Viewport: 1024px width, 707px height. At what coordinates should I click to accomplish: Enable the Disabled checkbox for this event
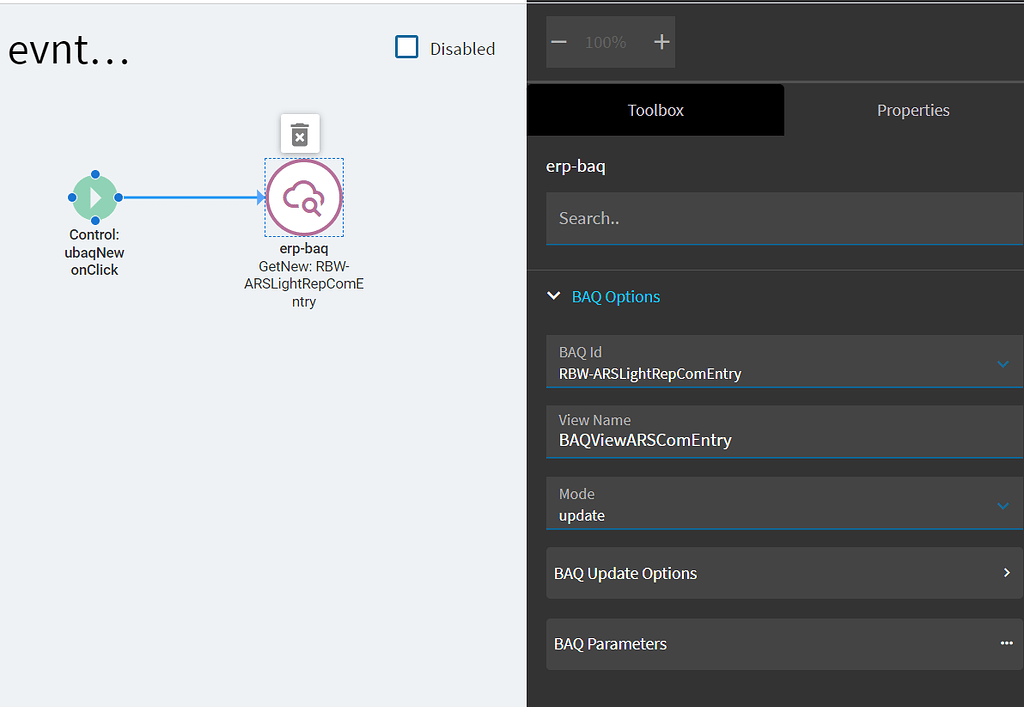click(406, 46)
